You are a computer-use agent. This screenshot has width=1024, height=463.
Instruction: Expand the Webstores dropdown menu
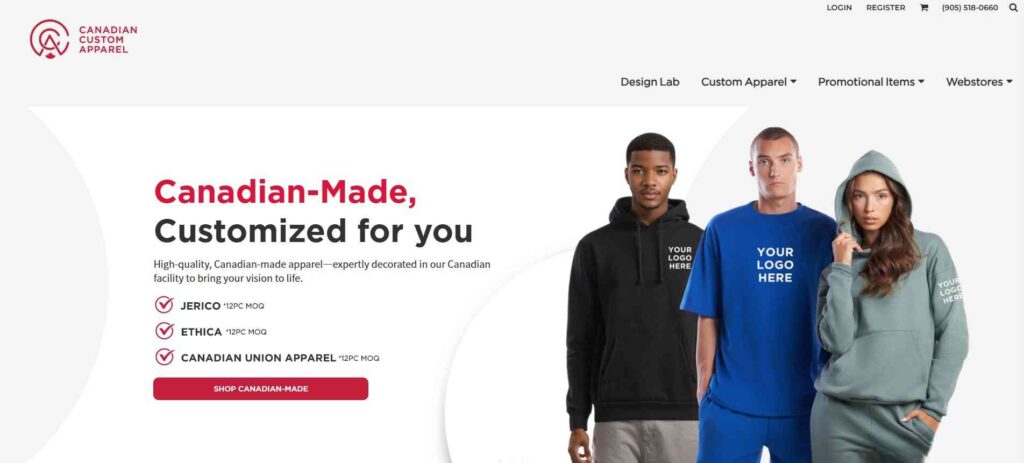(x=979, y=82)
